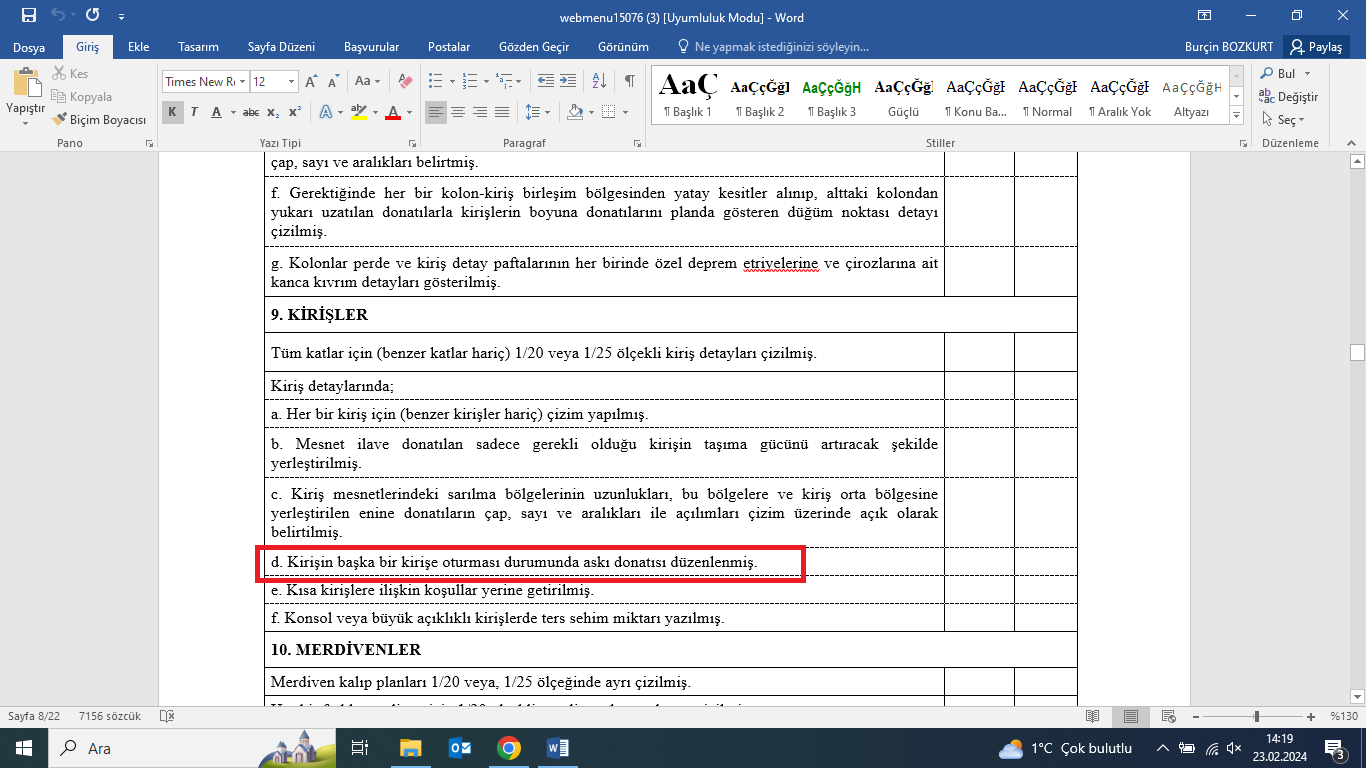This screenshot has height=768, width=1366.
Task: Apply bulleted list
Action: [x=435, y=82]
